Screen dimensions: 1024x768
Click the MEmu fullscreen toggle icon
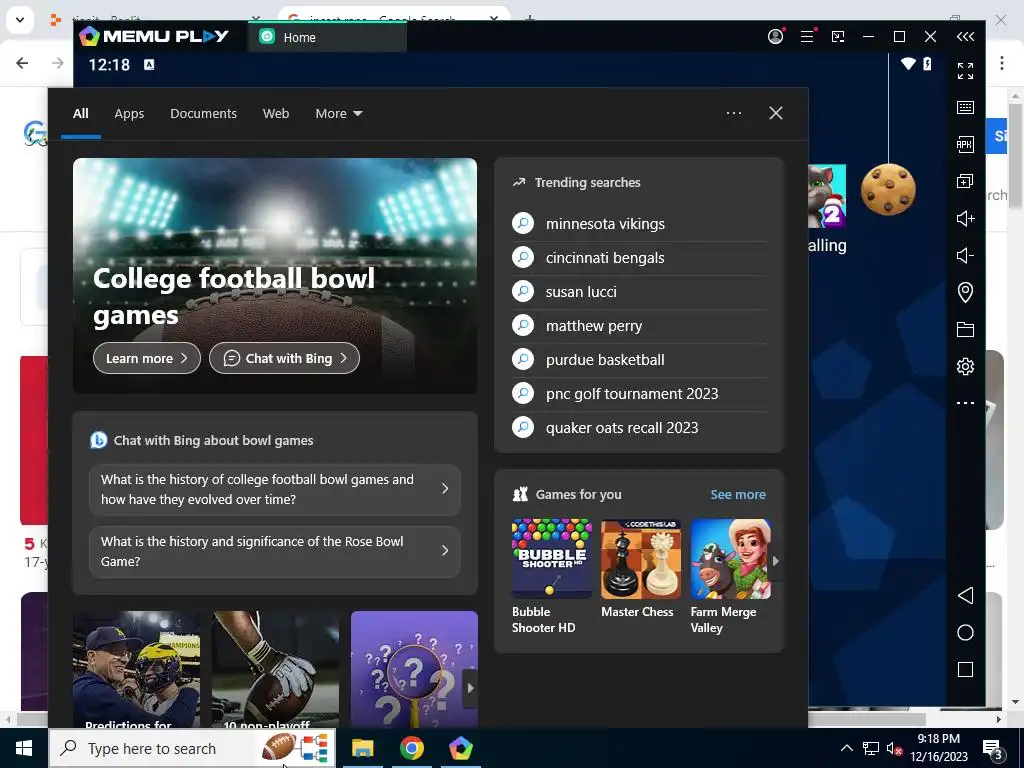[965, 71]
